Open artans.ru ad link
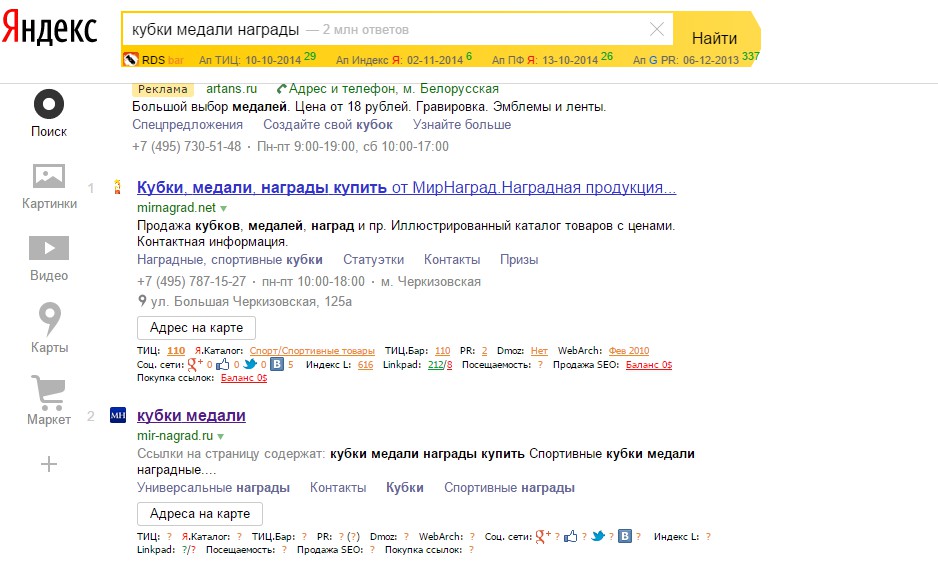 pyautogui.click(x=232, y=88)
